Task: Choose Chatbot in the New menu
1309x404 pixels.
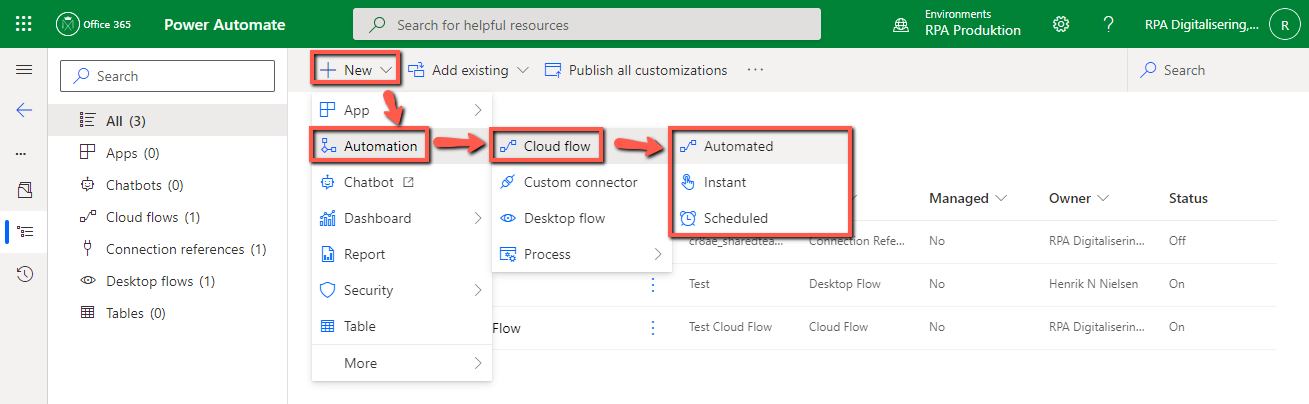Action: tap(401, 182)
